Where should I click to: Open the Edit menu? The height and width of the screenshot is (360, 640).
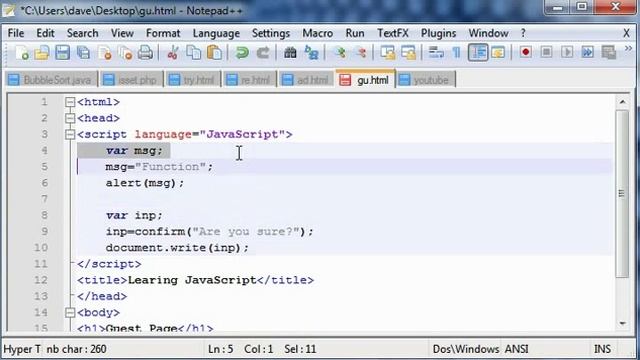tap(45, 33)
